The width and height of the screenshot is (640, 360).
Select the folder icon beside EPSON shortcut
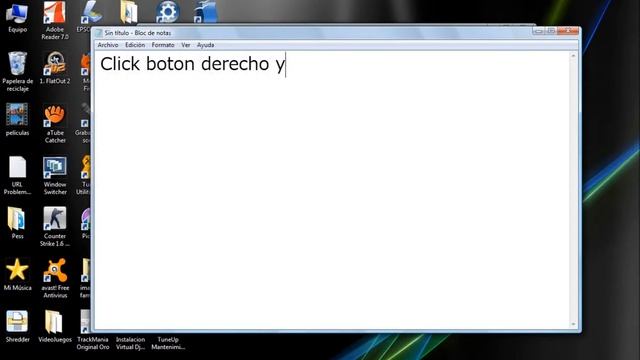129,11
